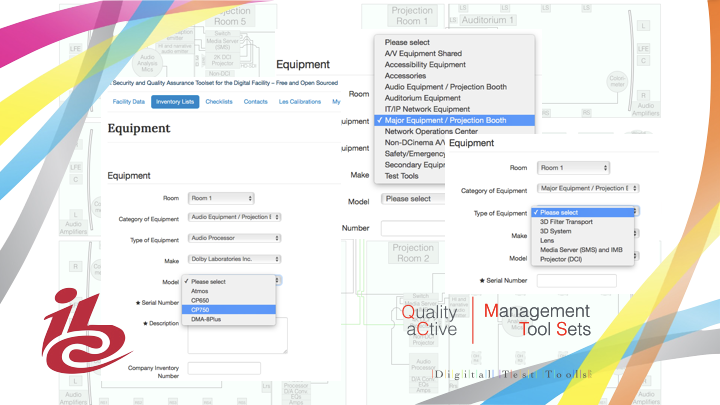720x405 pixels.
Task: Open the Contacts tab
Action: coord(255,101)
